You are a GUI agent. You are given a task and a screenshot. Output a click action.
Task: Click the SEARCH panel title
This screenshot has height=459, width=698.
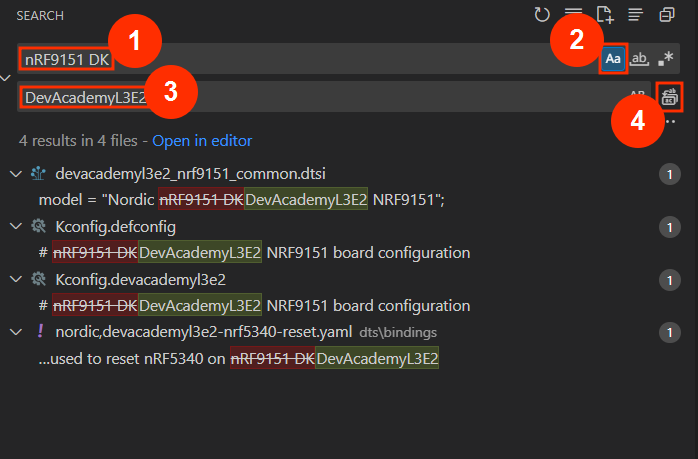(x=40, y=16)
